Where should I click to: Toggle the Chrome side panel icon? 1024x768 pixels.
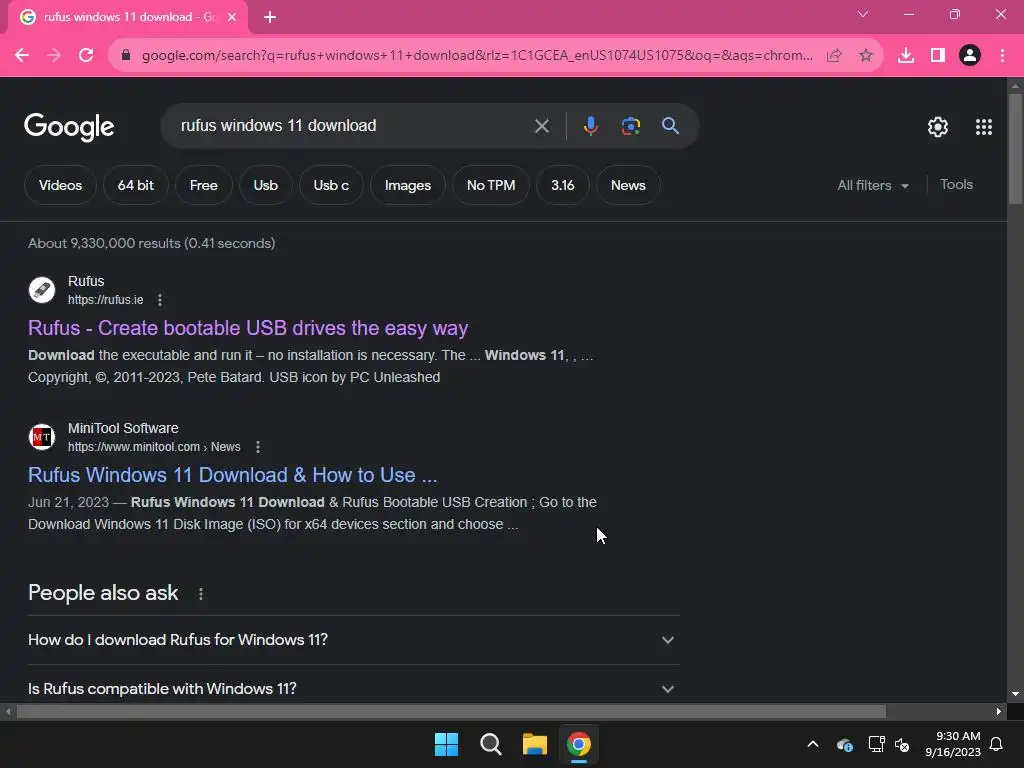pyautogui.click(x=938, y=56)
